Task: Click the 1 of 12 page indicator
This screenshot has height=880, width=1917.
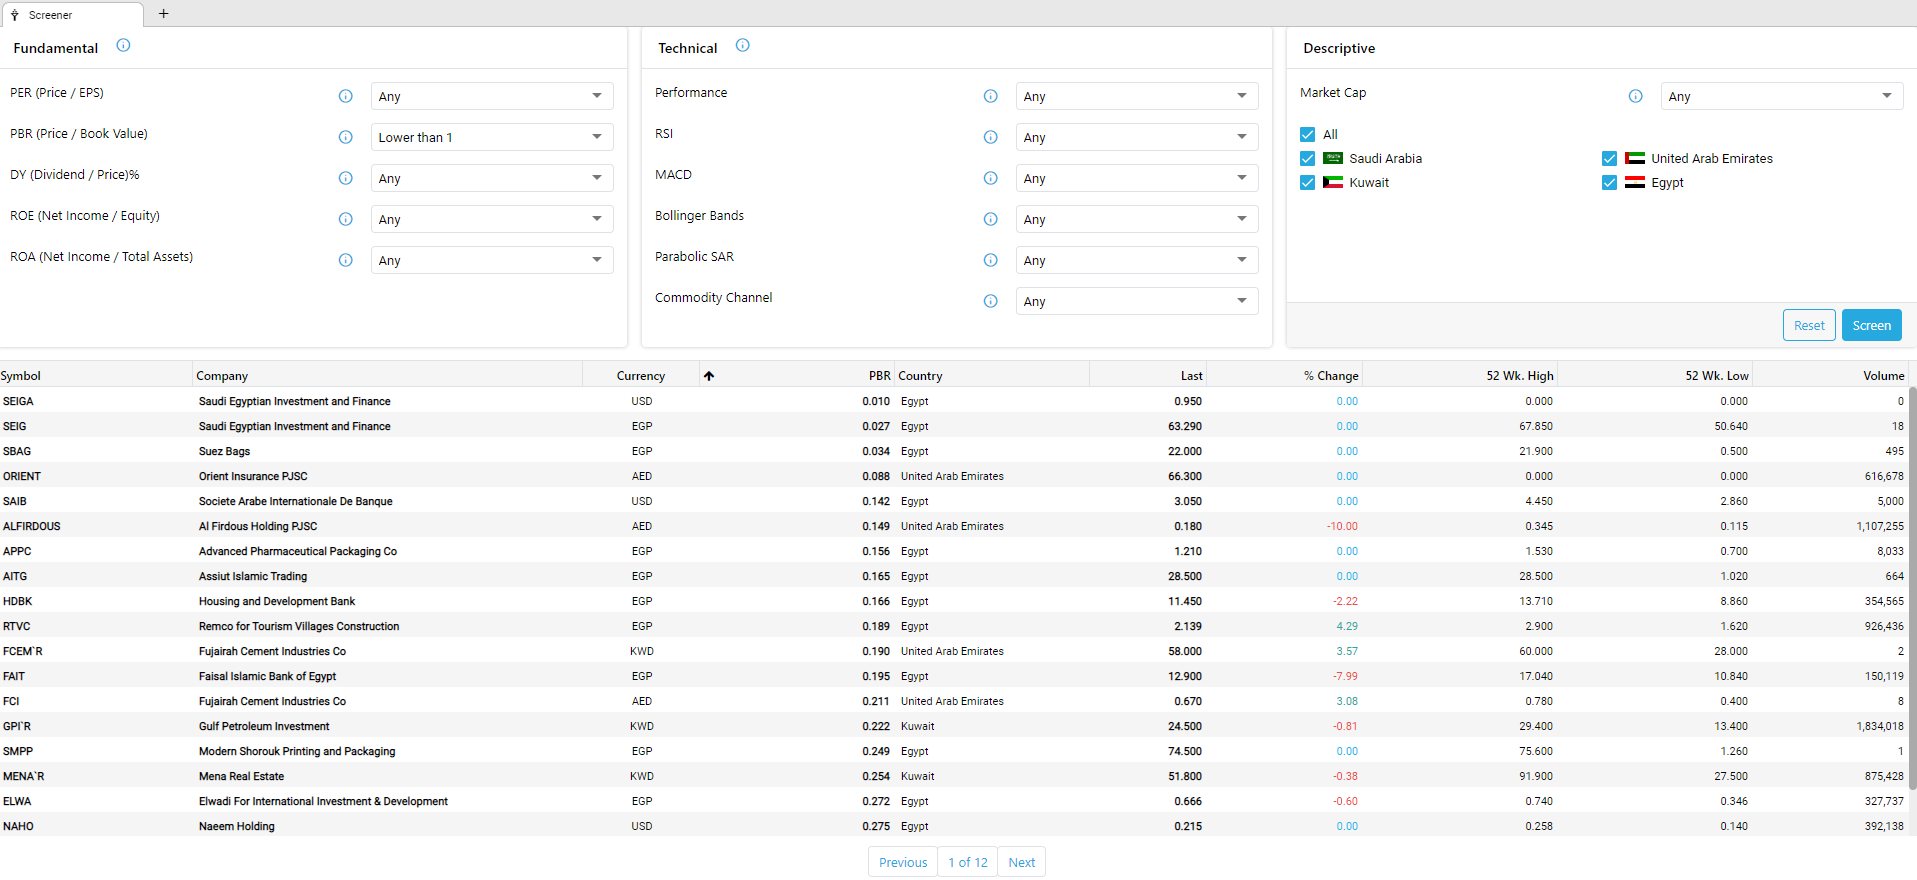Action: [x=968, y=862]
